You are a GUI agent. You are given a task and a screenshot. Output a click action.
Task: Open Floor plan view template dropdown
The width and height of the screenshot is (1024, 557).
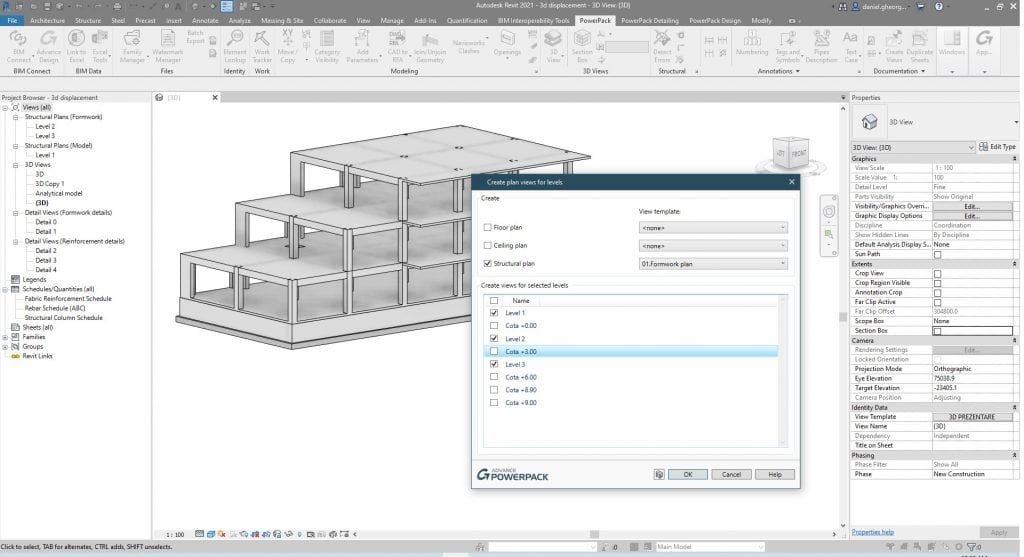713,227
